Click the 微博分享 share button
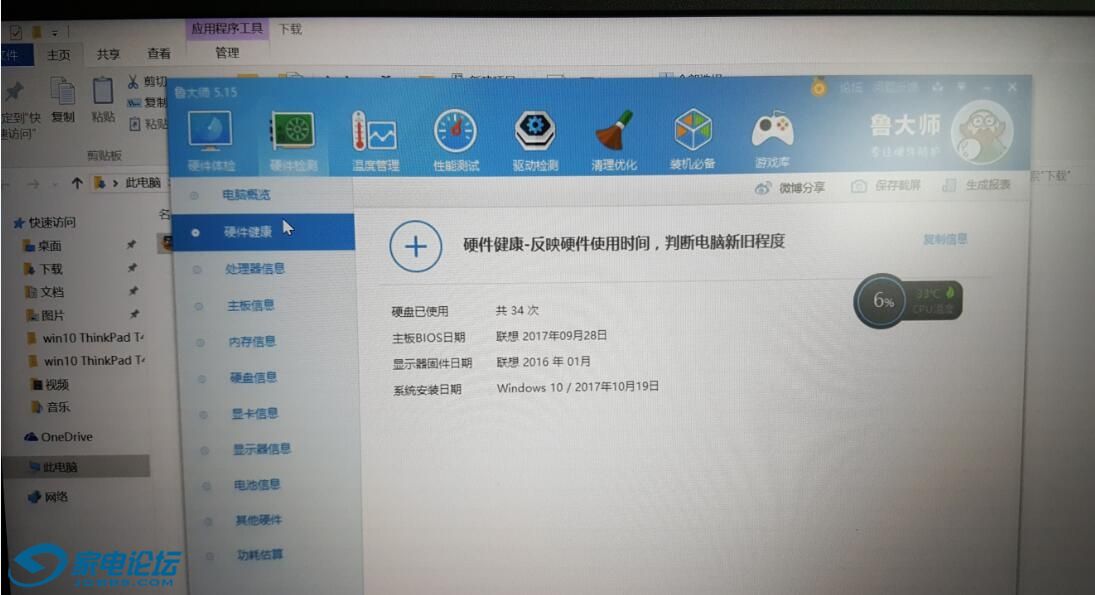The width and height of the screenshot is (1095, 595). (x=791, y=187)
